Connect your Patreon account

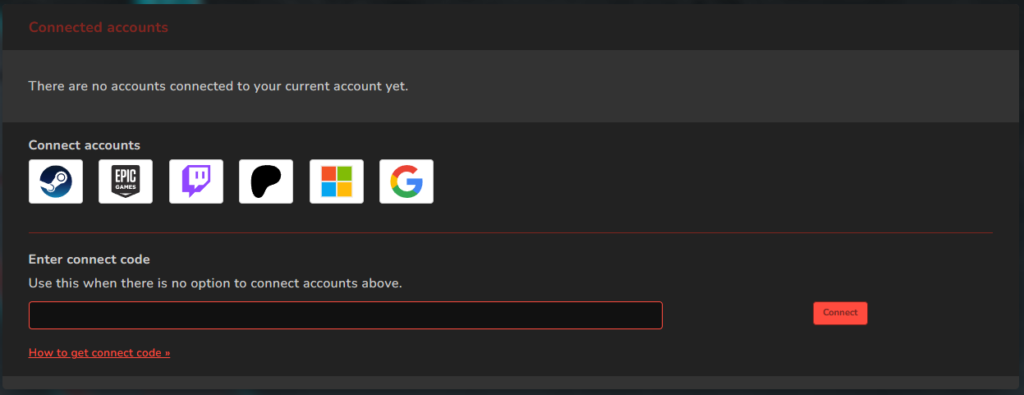(266, 182)
